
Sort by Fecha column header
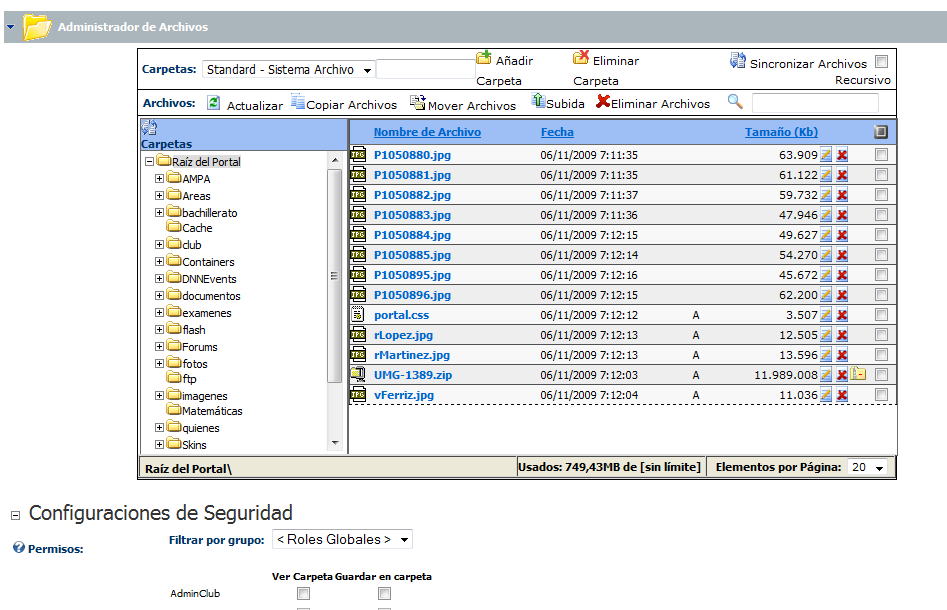click(557, 132)
